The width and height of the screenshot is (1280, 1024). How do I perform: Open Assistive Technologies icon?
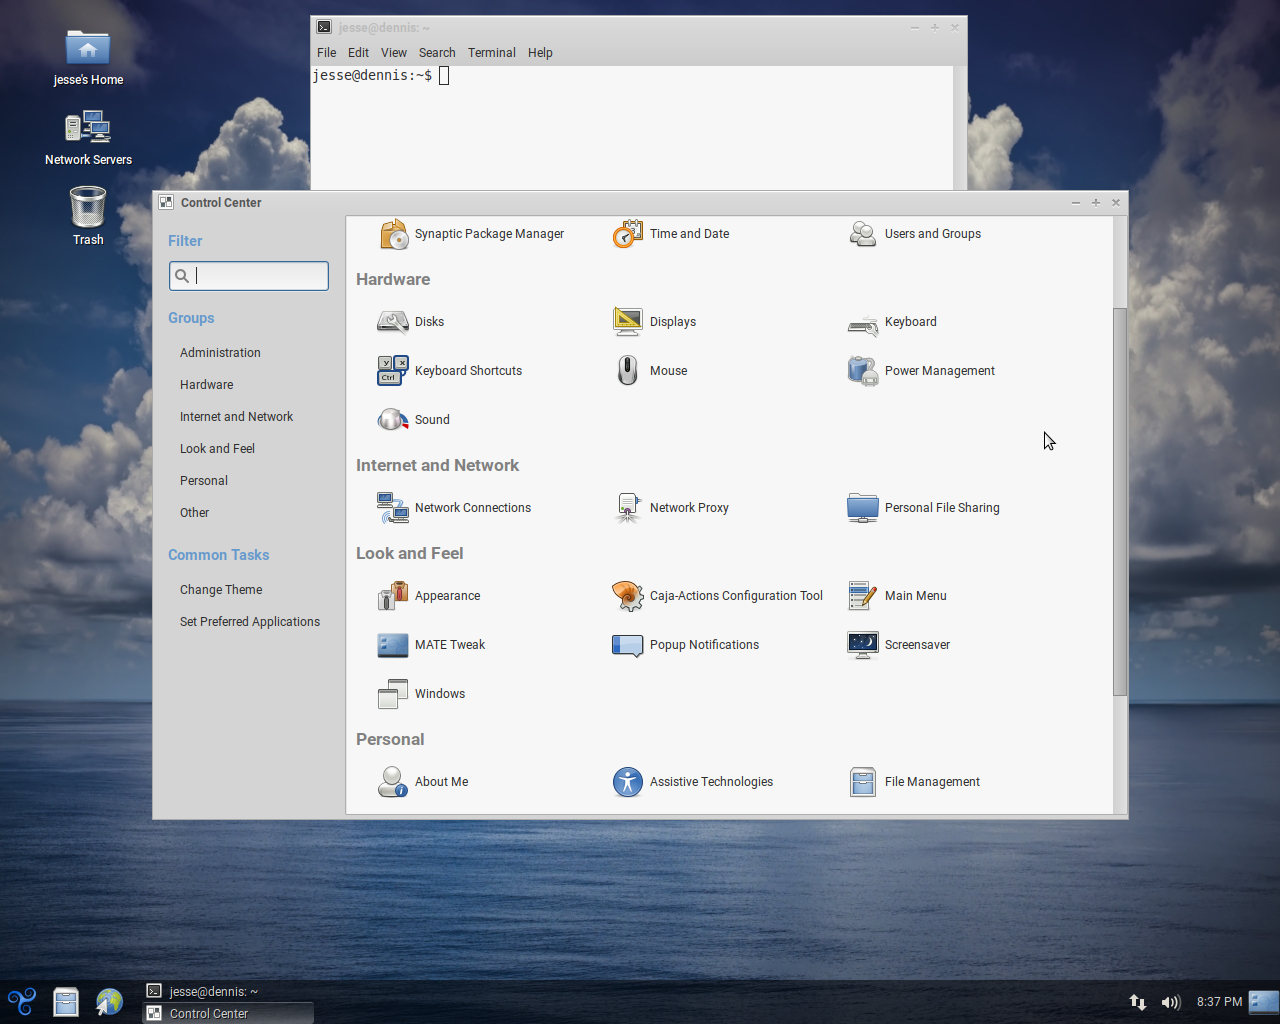pos(628,782)
